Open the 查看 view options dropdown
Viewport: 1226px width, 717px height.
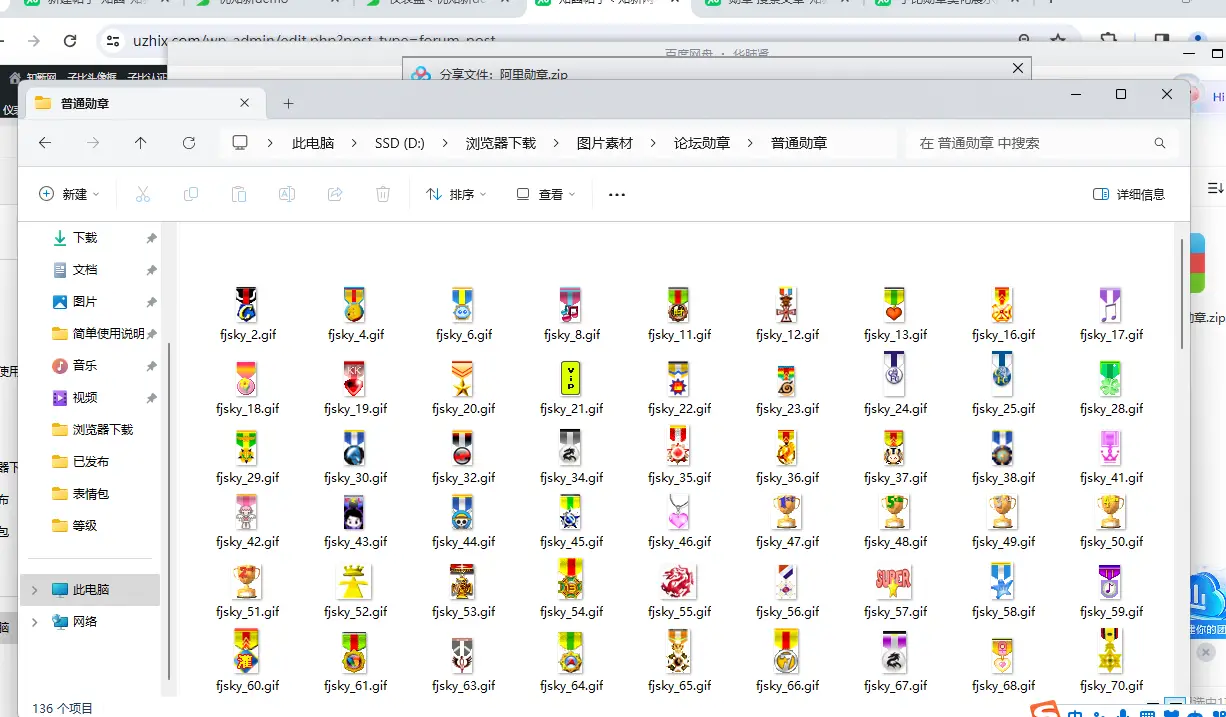[545, 194]
